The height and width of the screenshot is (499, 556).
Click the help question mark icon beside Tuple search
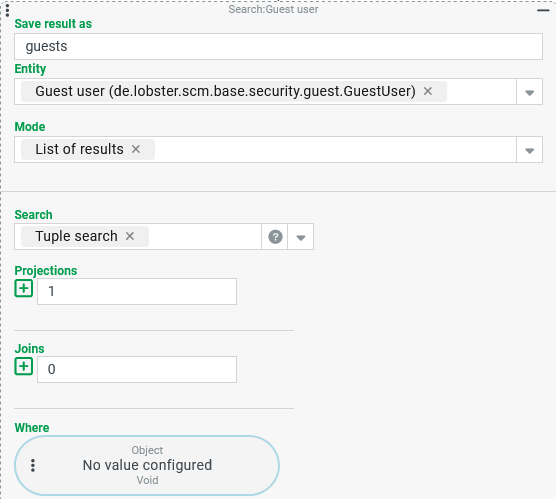(275, 237)
